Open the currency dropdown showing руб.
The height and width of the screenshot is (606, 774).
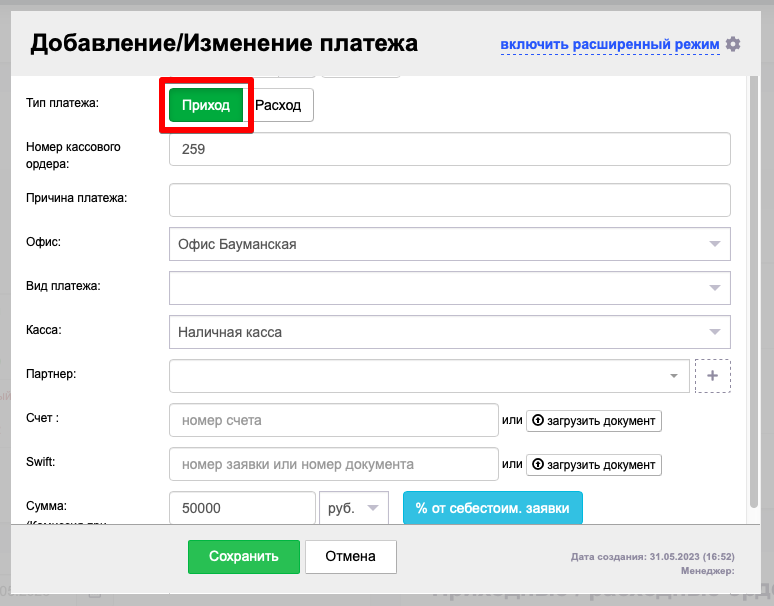[354, 508]
